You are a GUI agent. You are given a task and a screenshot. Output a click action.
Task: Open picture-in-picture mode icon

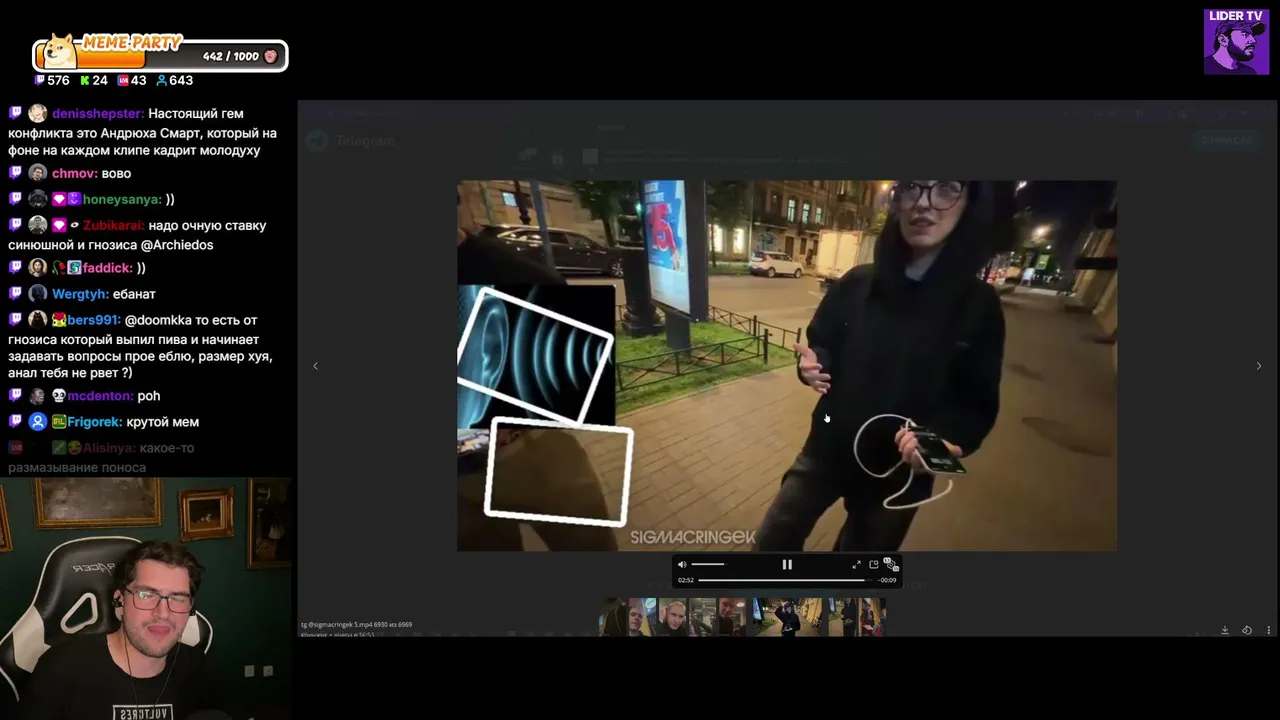coord(874,565)
